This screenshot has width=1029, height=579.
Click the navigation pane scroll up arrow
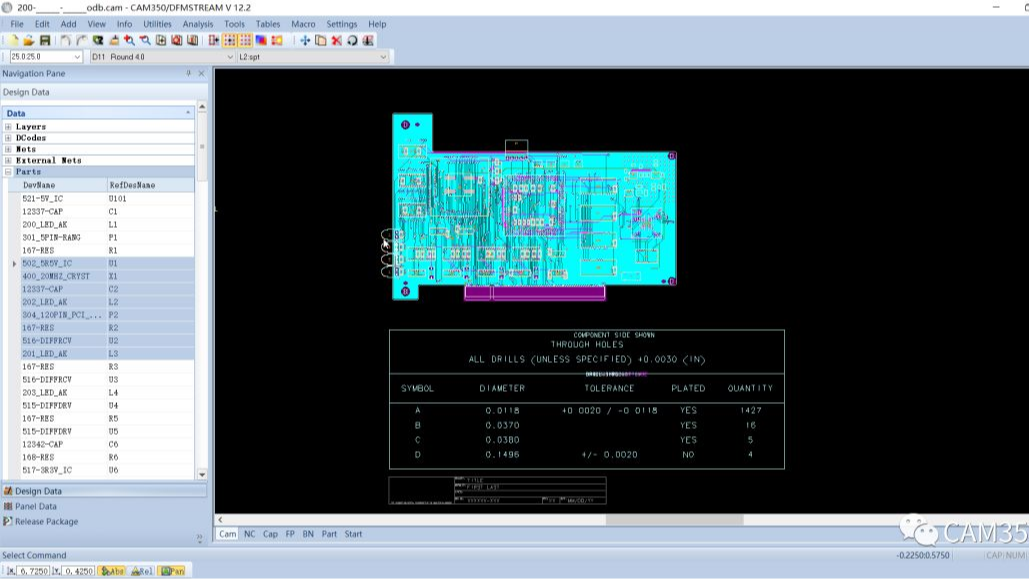pos(202,106)
